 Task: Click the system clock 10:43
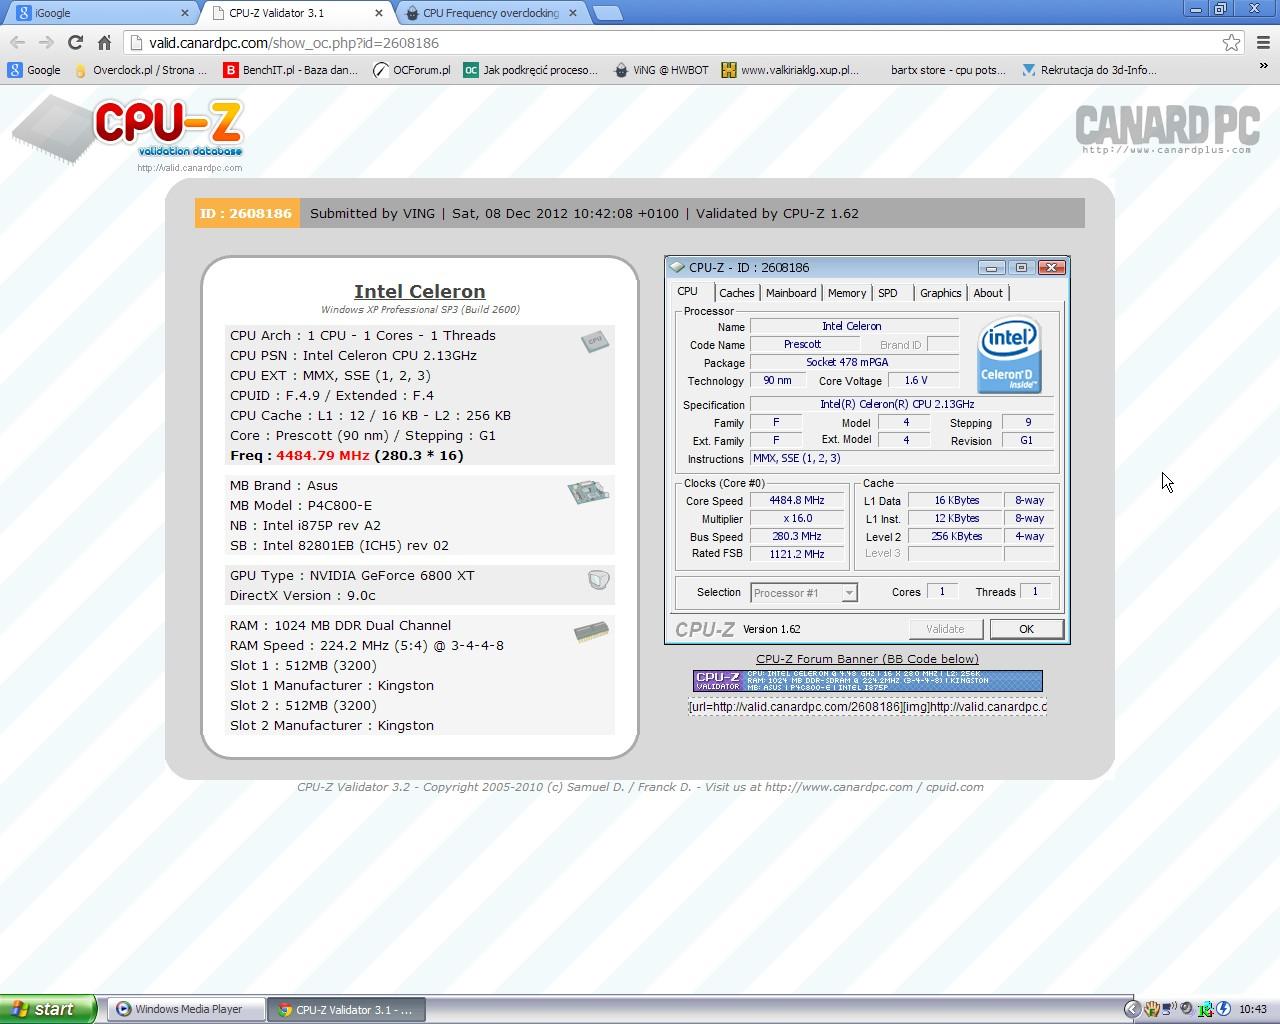coord(1253,1009)
